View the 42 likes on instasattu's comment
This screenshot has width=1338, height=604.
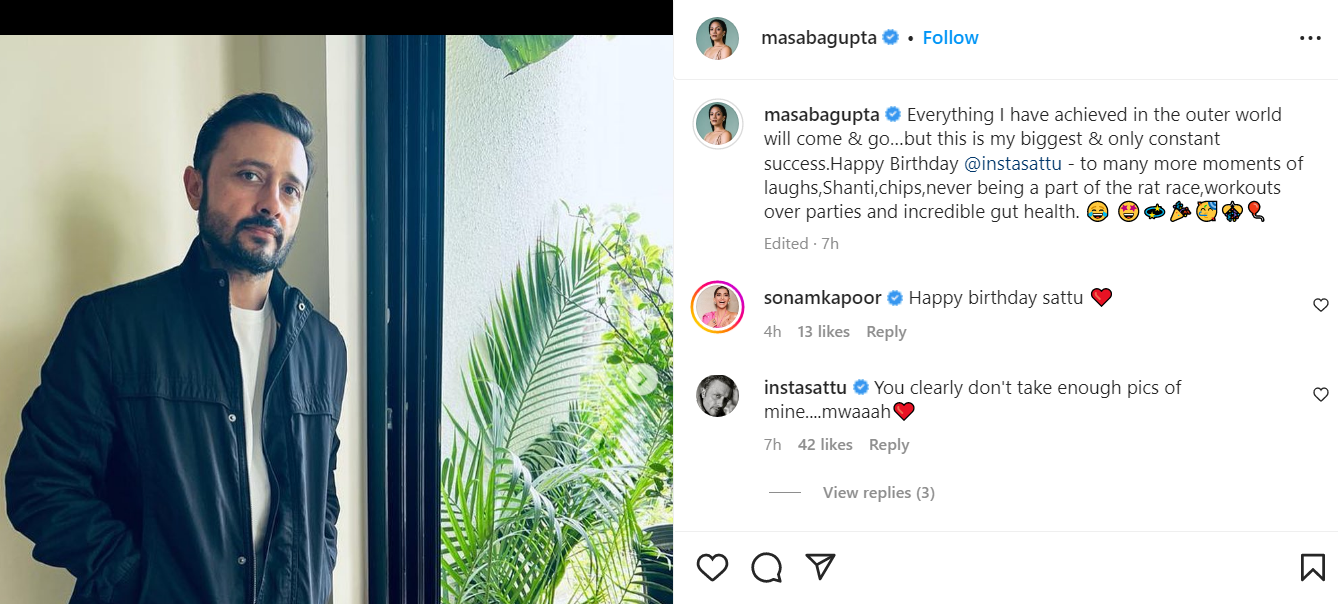(825, 445)
